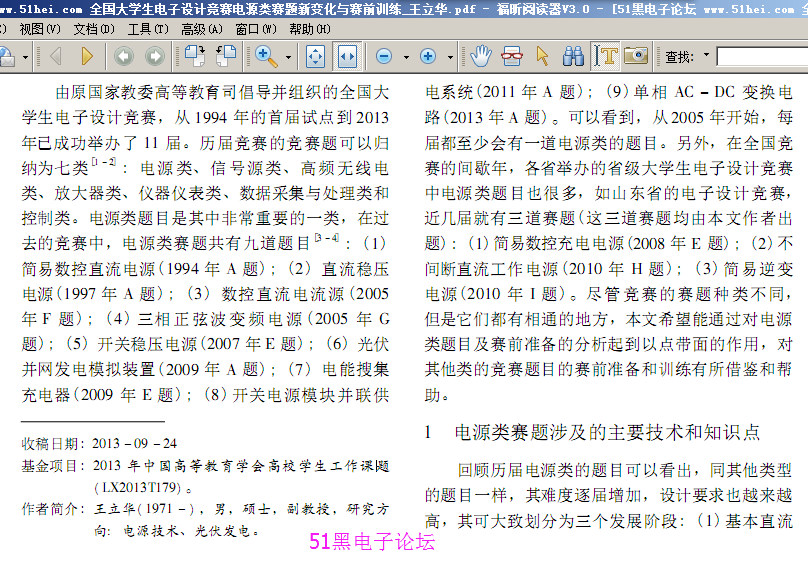The height and width of the screenshot is (562, 808).
Task: Open the 查找 options dropdown arrow
Action: coord(706,54)
